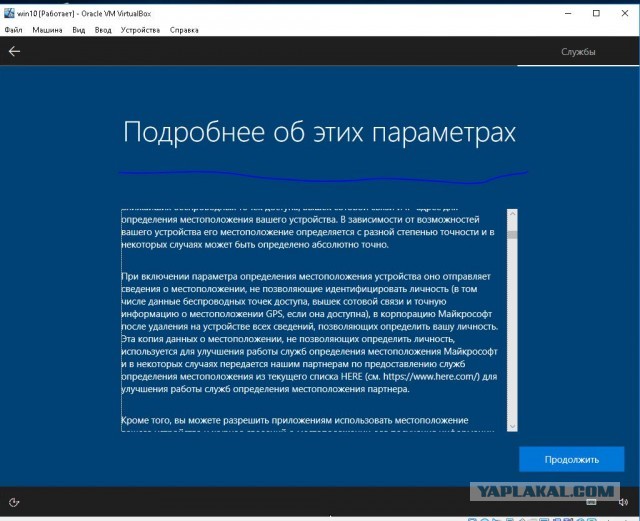640x521 pixels.
Task: Maximize the VirtualBox window
Action: tap(596, 13)
